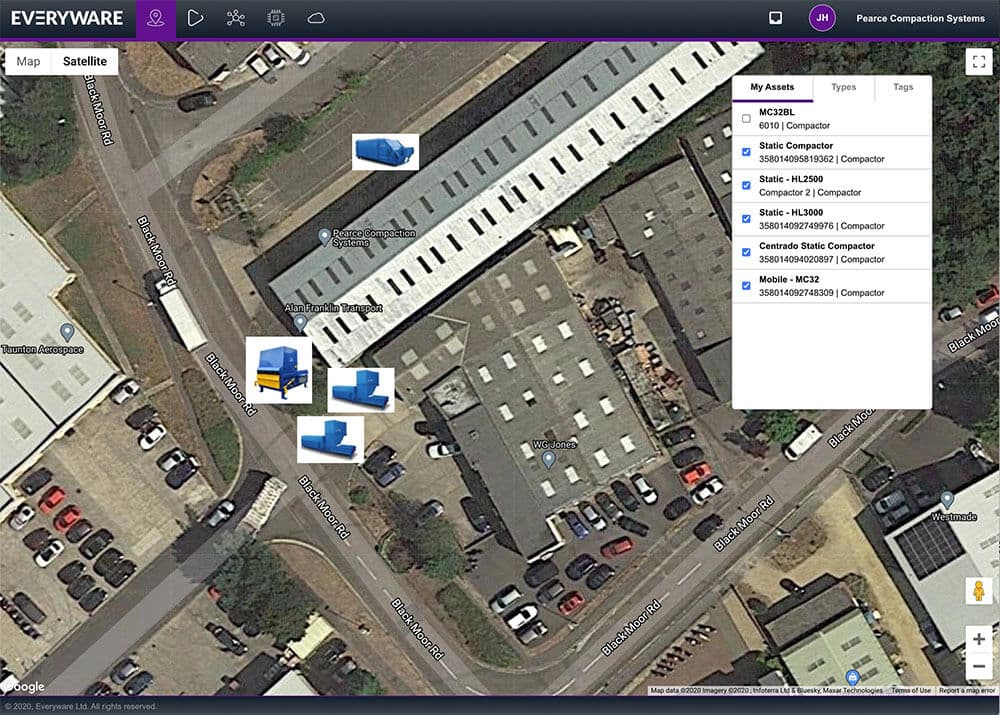This screenshot has width=1000, height=715.
Task: Select the Static Compactor asset name
Action: click(796, 145)
